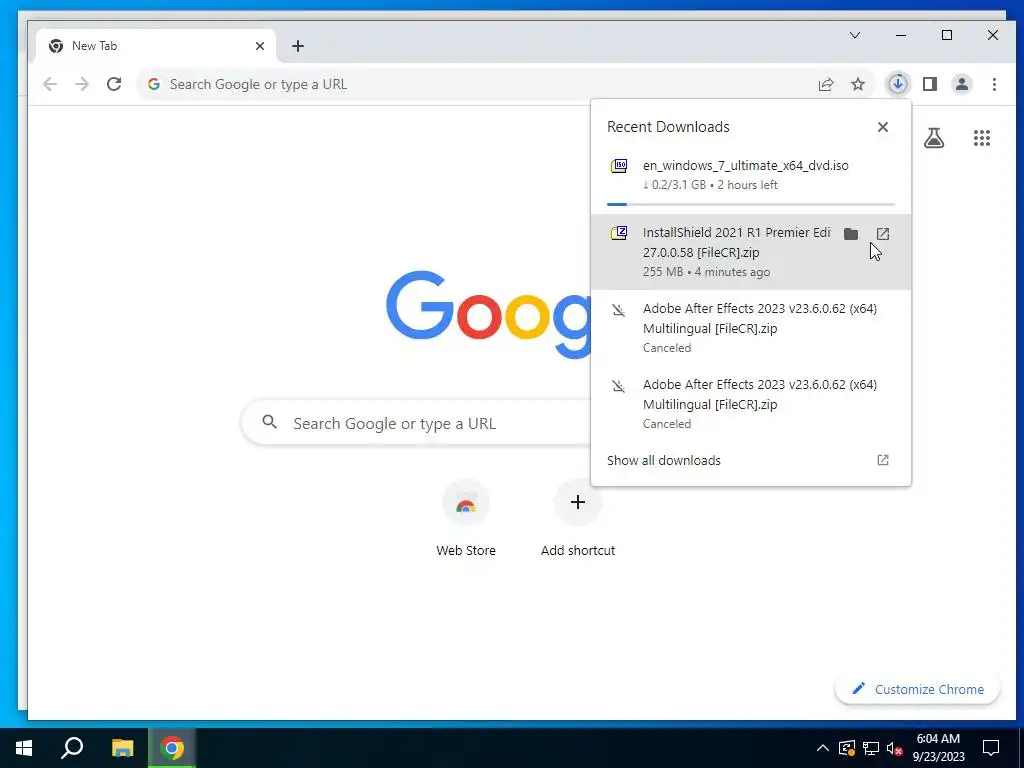This screenshot has width=1024, height=768.
Task: Close the Recent Downloads popup
Action: click(882, 127)
